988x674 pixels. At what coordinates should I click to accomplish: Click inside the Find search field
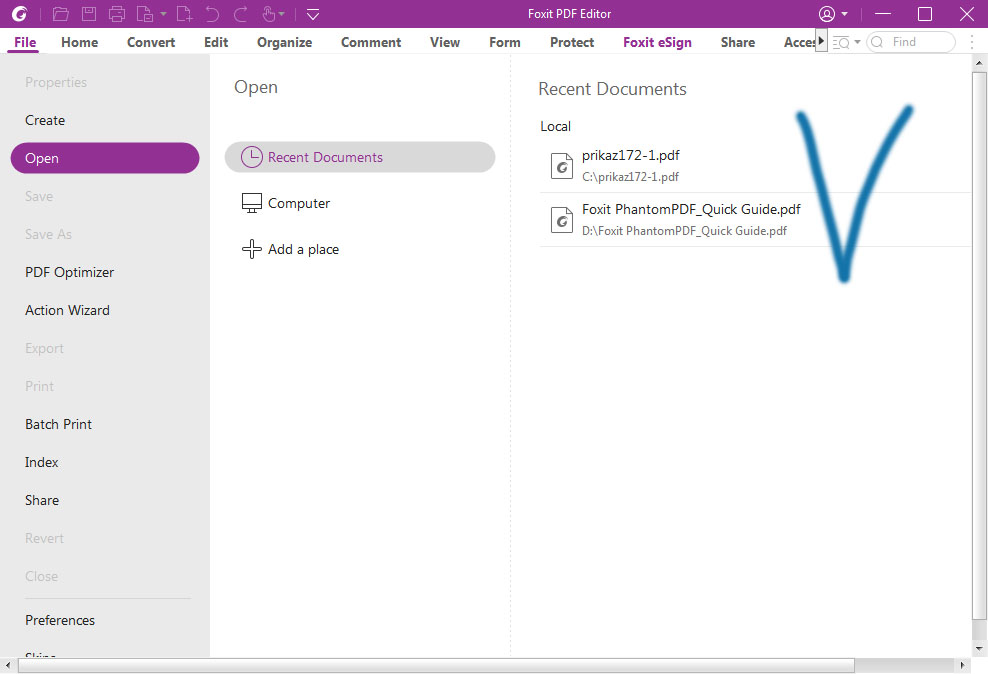[911, 42]
